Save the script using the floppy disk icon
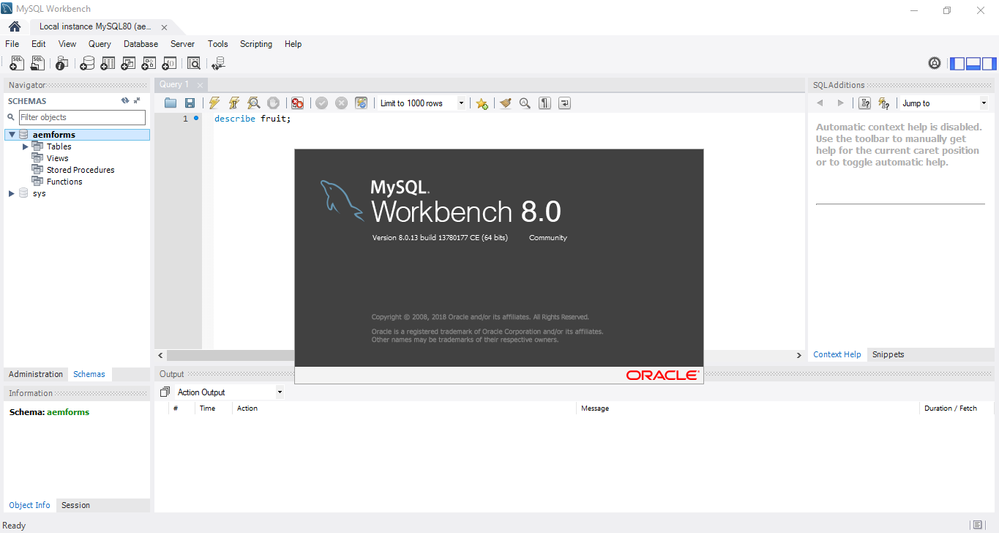The image size is (999, 533). (189, 103)
